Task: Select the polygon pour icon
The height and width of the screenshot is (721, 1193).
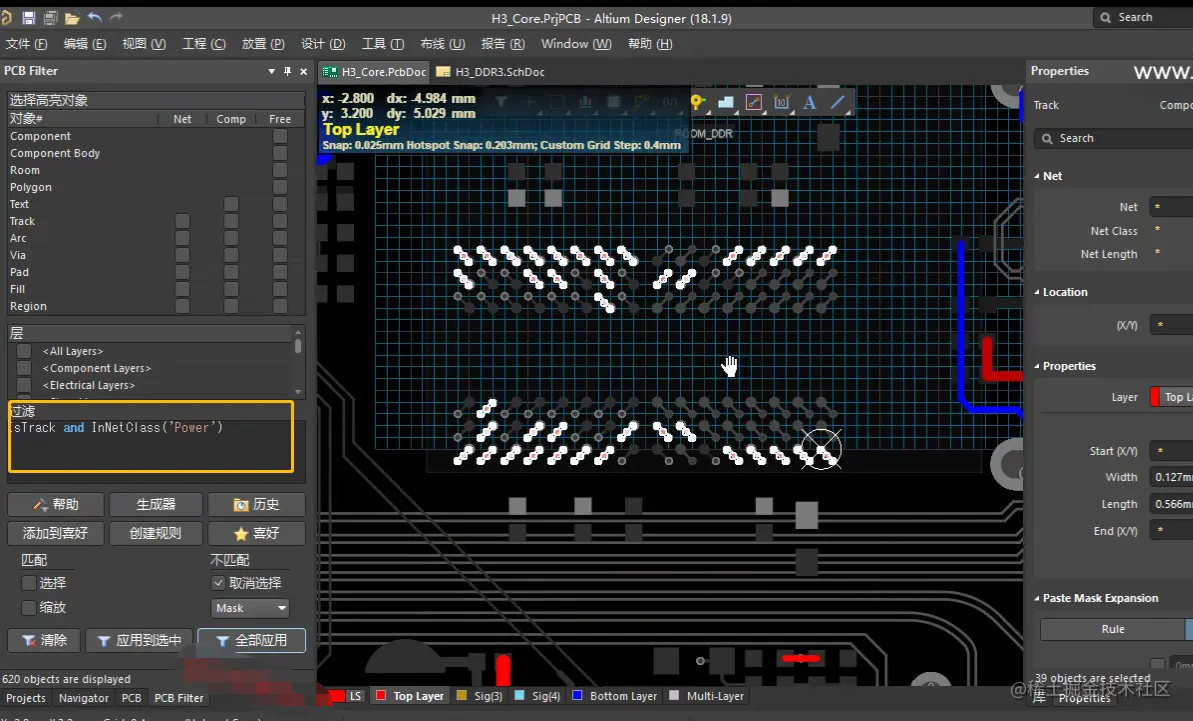Action: (727, 100)
